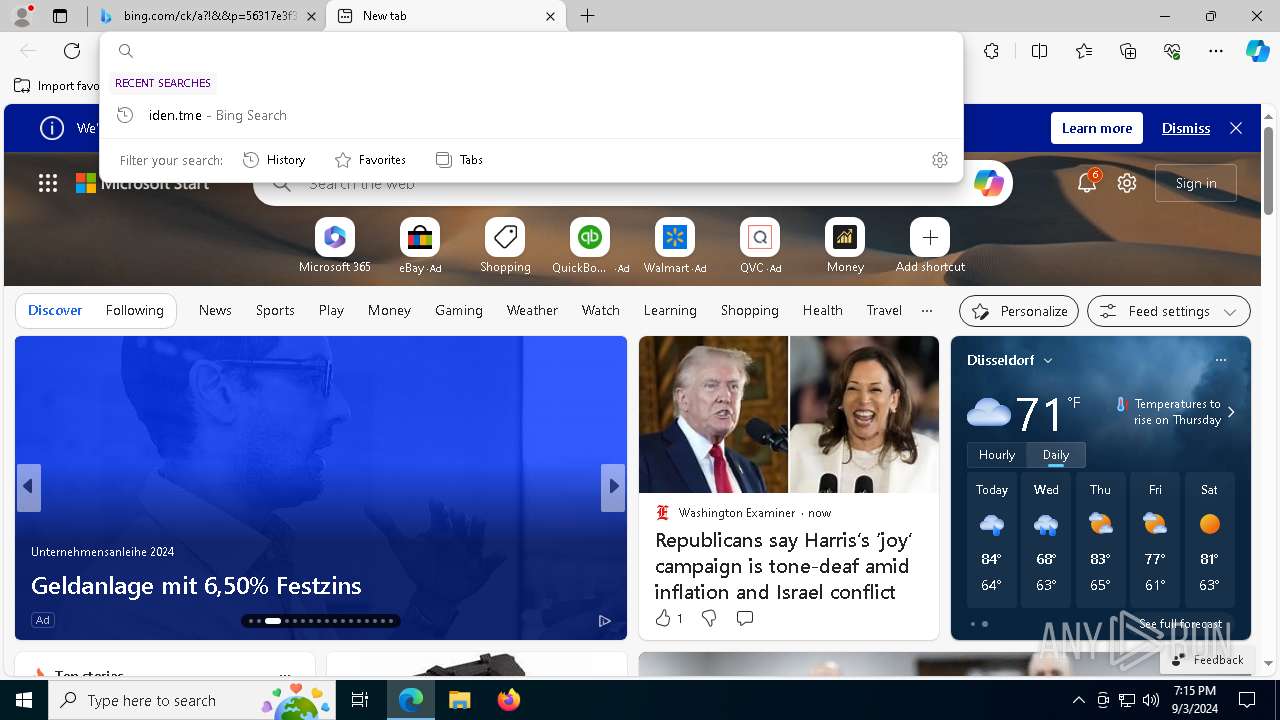Filter address bar search by History
This screenshot has height=720, width=1280.
pos(274,160)
